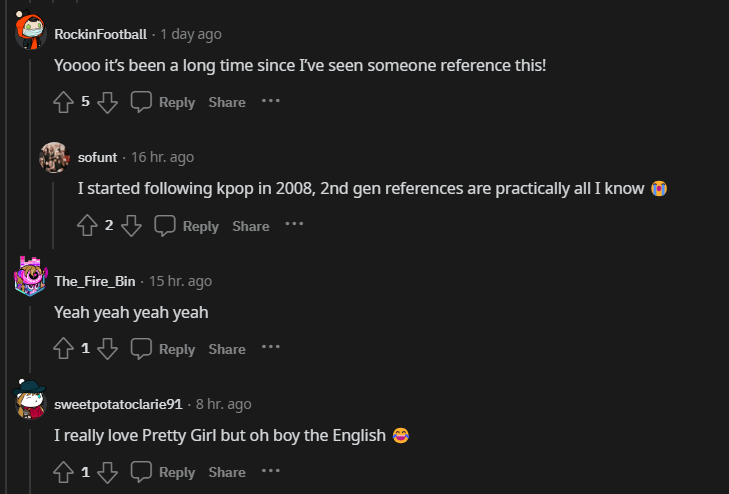729x494 pixels.
Task: Upvote sofunt's reply comment
Action: [88, 226]
